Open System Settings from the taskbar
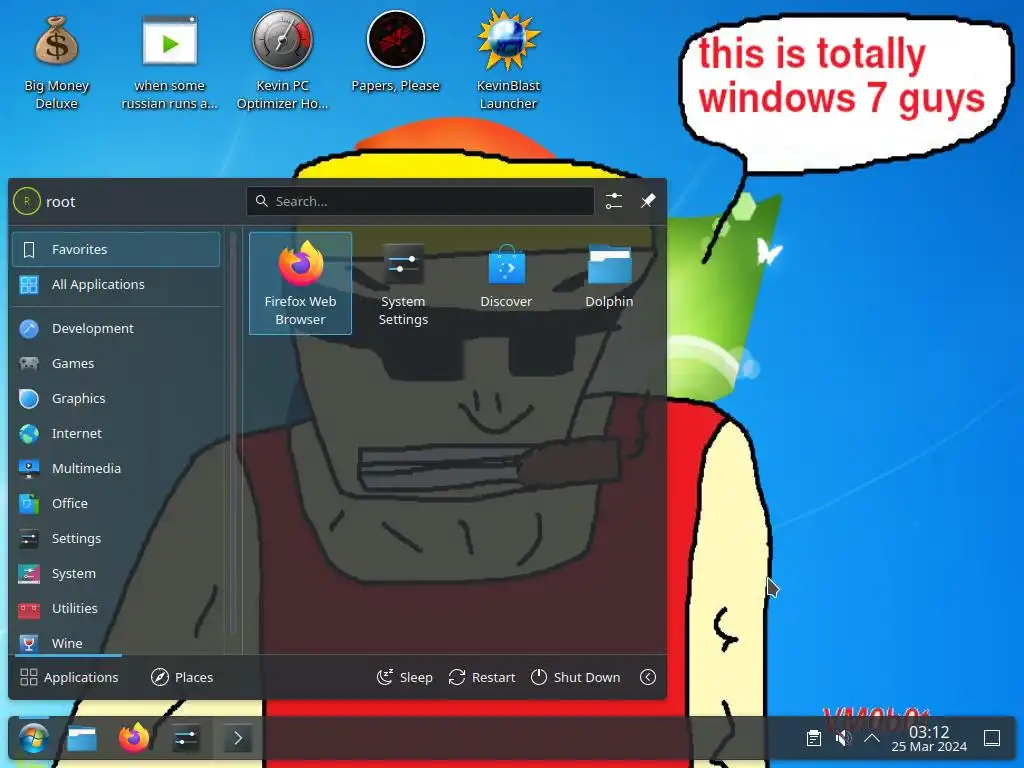Screen dimensions: 1024x768 pyautogui.click(x=185, y=739)
